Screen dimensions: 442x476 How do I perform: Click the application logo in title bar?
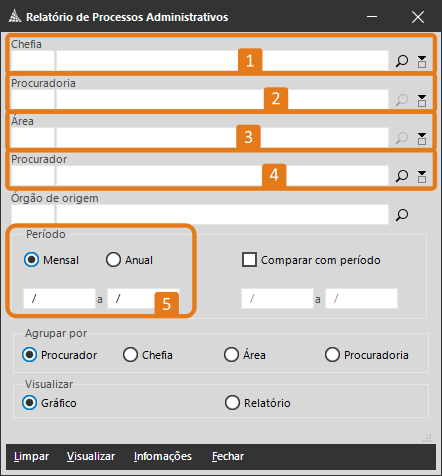pyautogui.click(x=15, y=16)
